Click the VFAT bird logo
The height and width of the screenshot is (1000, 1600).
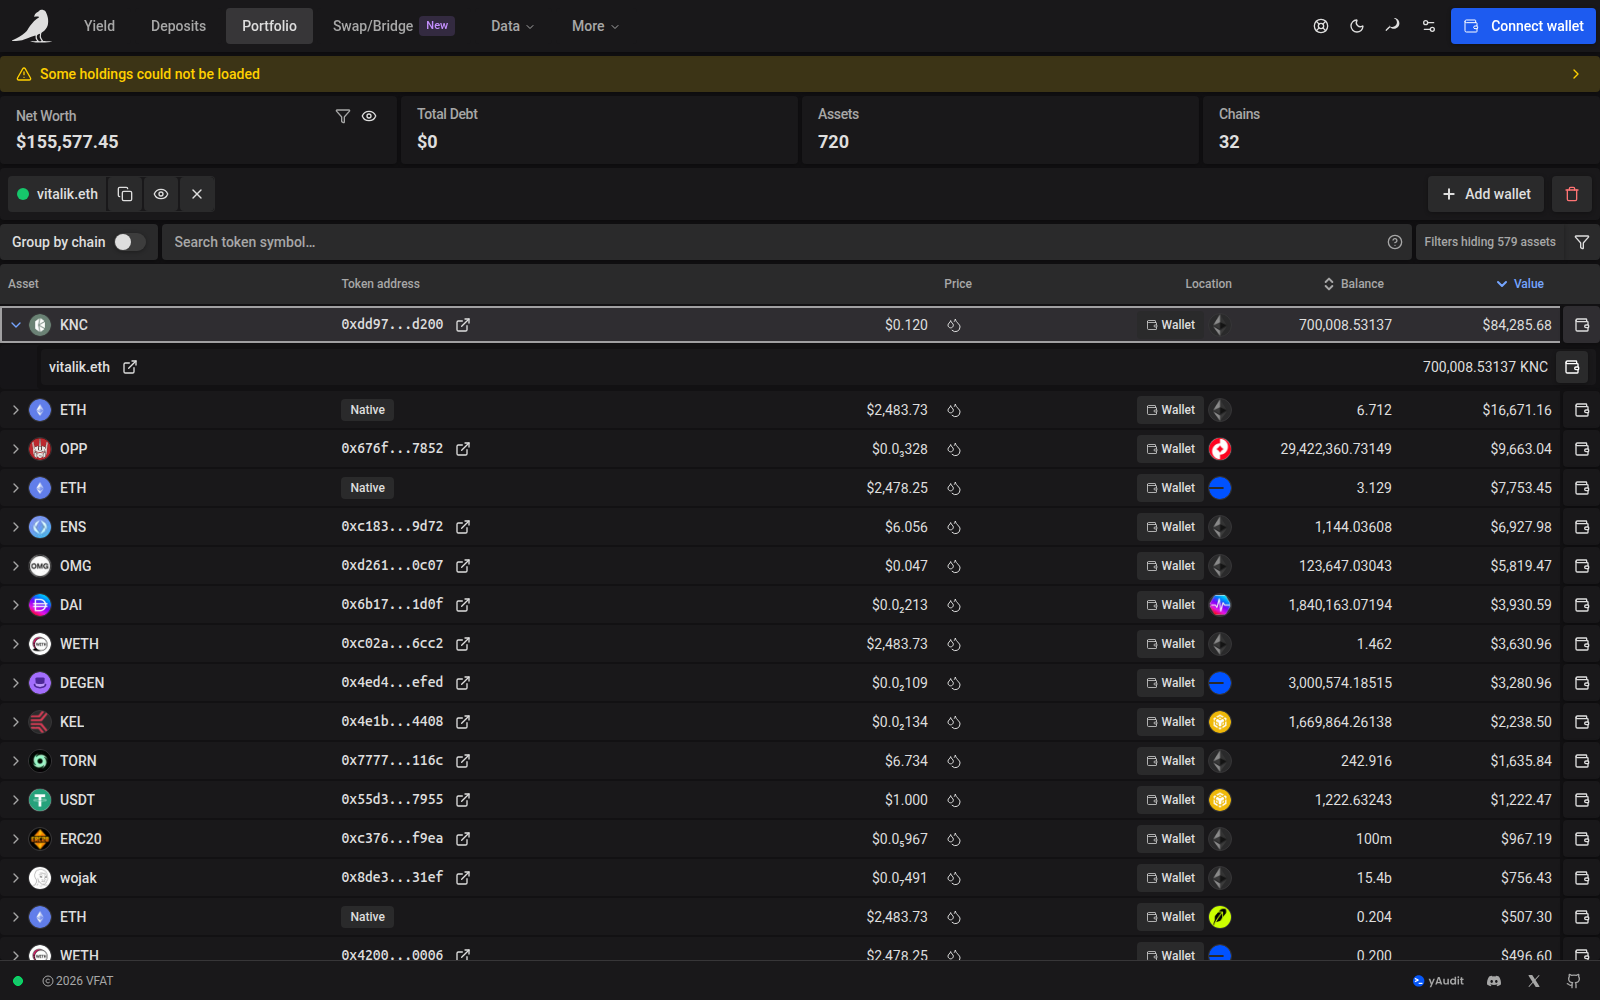[33, 26]
